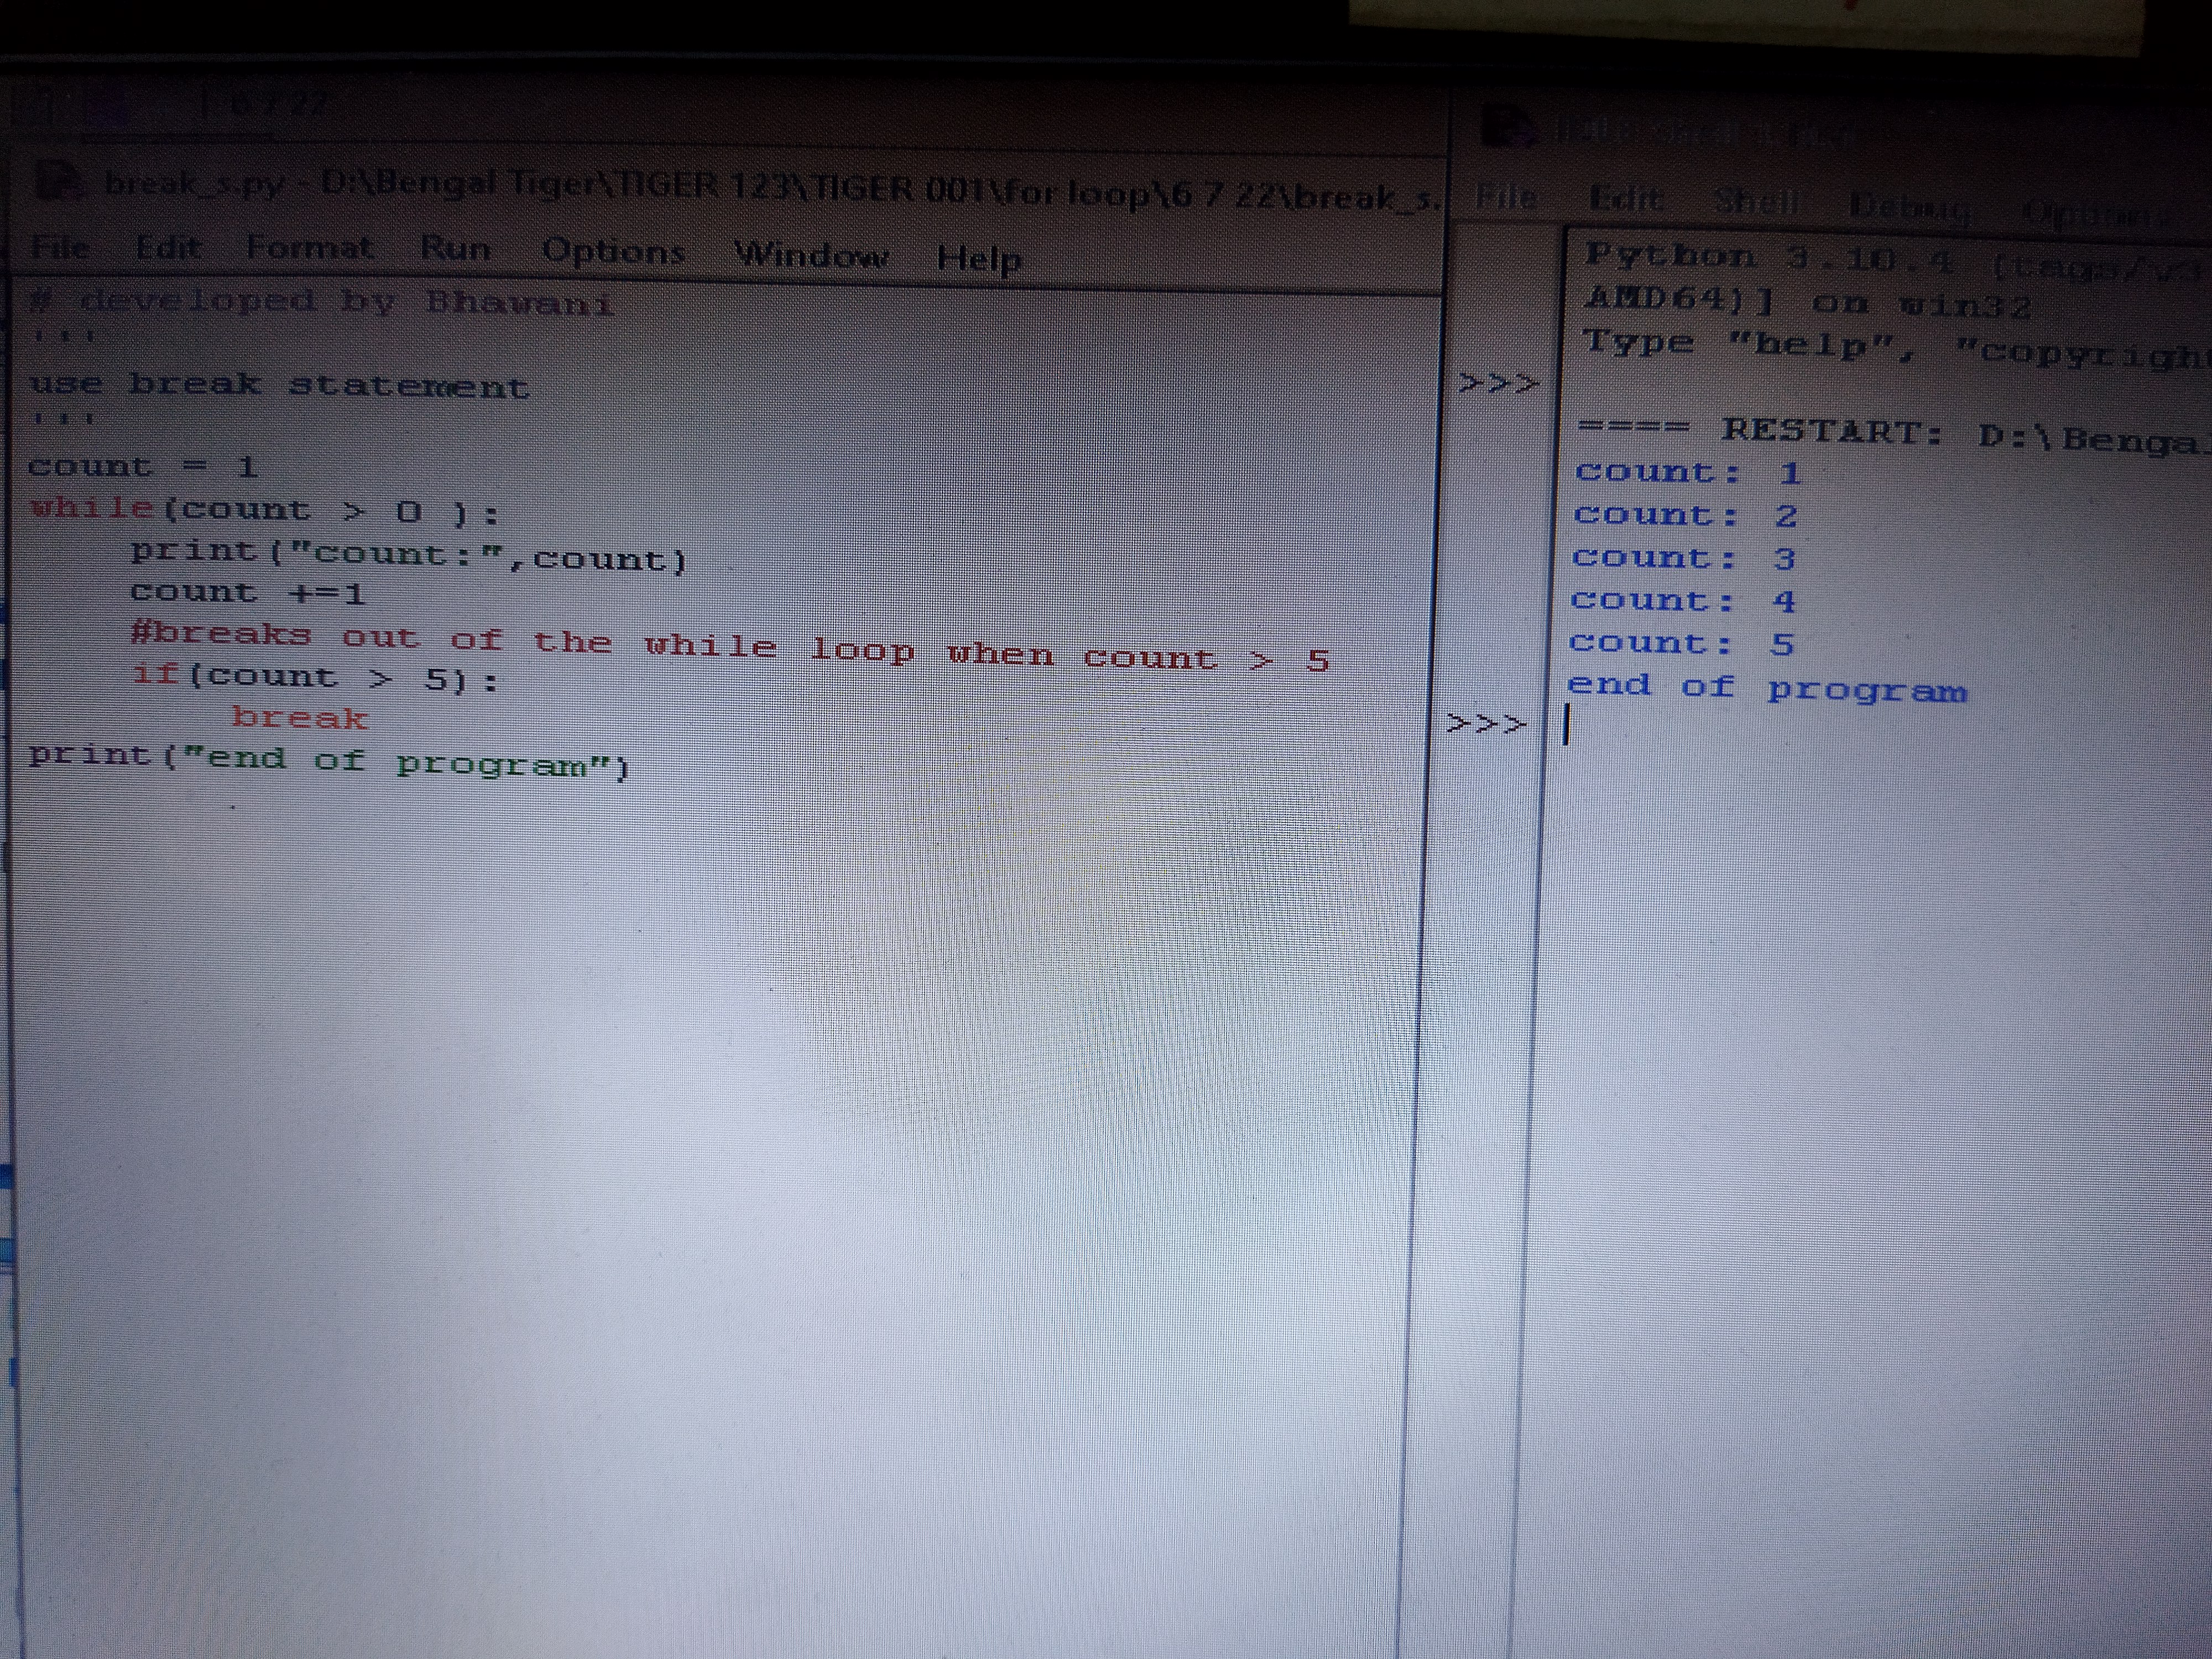
Task: Click the break keyword in the code
Action: pyautogui.click(x=299, y=718)
